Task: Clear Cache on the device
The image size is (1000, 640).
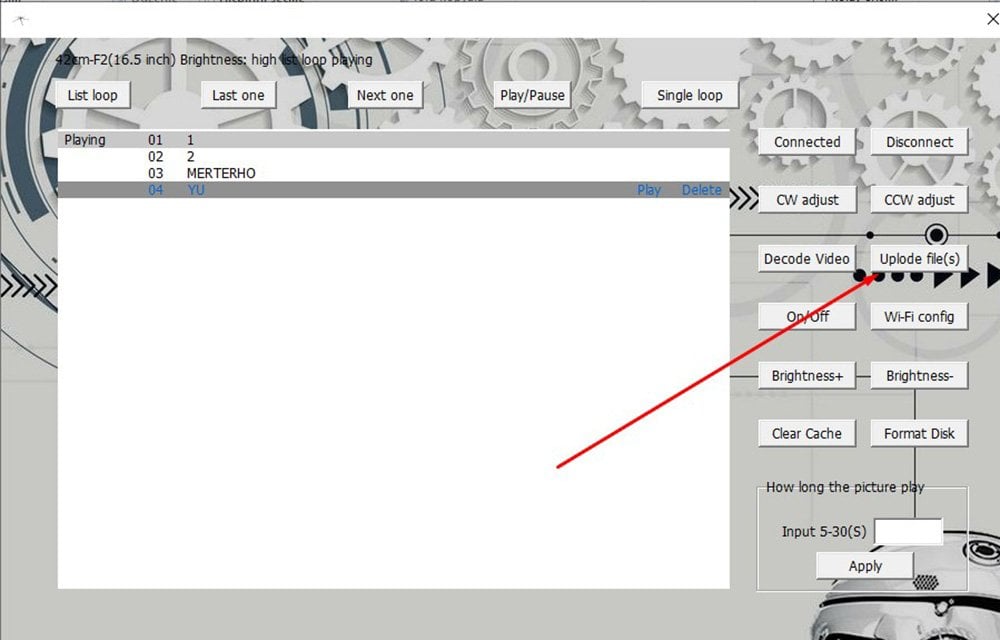Action: [x=807, y=434]
